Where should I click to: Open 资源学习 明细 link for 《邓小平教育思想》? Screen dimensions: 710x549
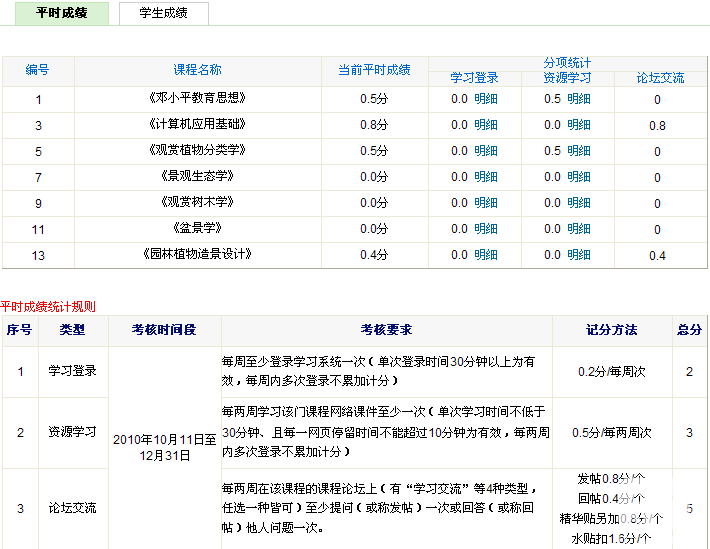(x=579, y=99)
